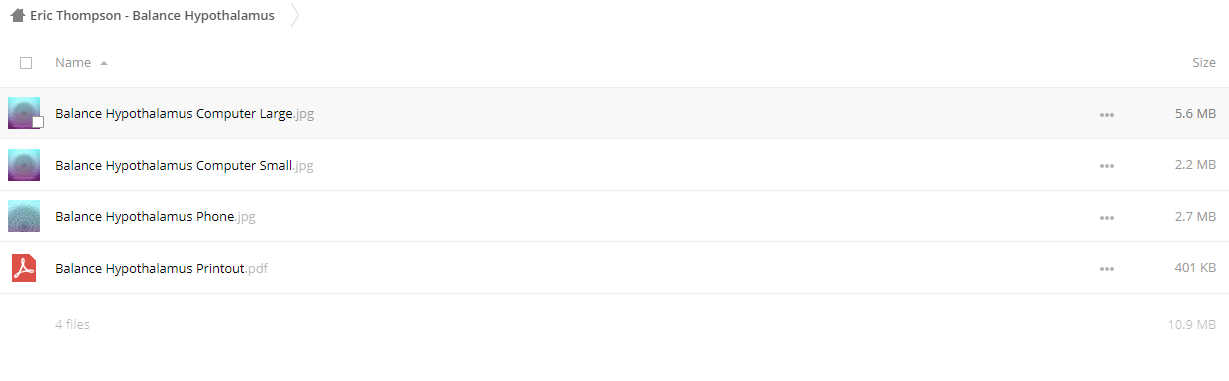The height and width of the screenshot is (381, 1229).
Task: Click the Computer Small image thumbnail
Action: point(24,165)
